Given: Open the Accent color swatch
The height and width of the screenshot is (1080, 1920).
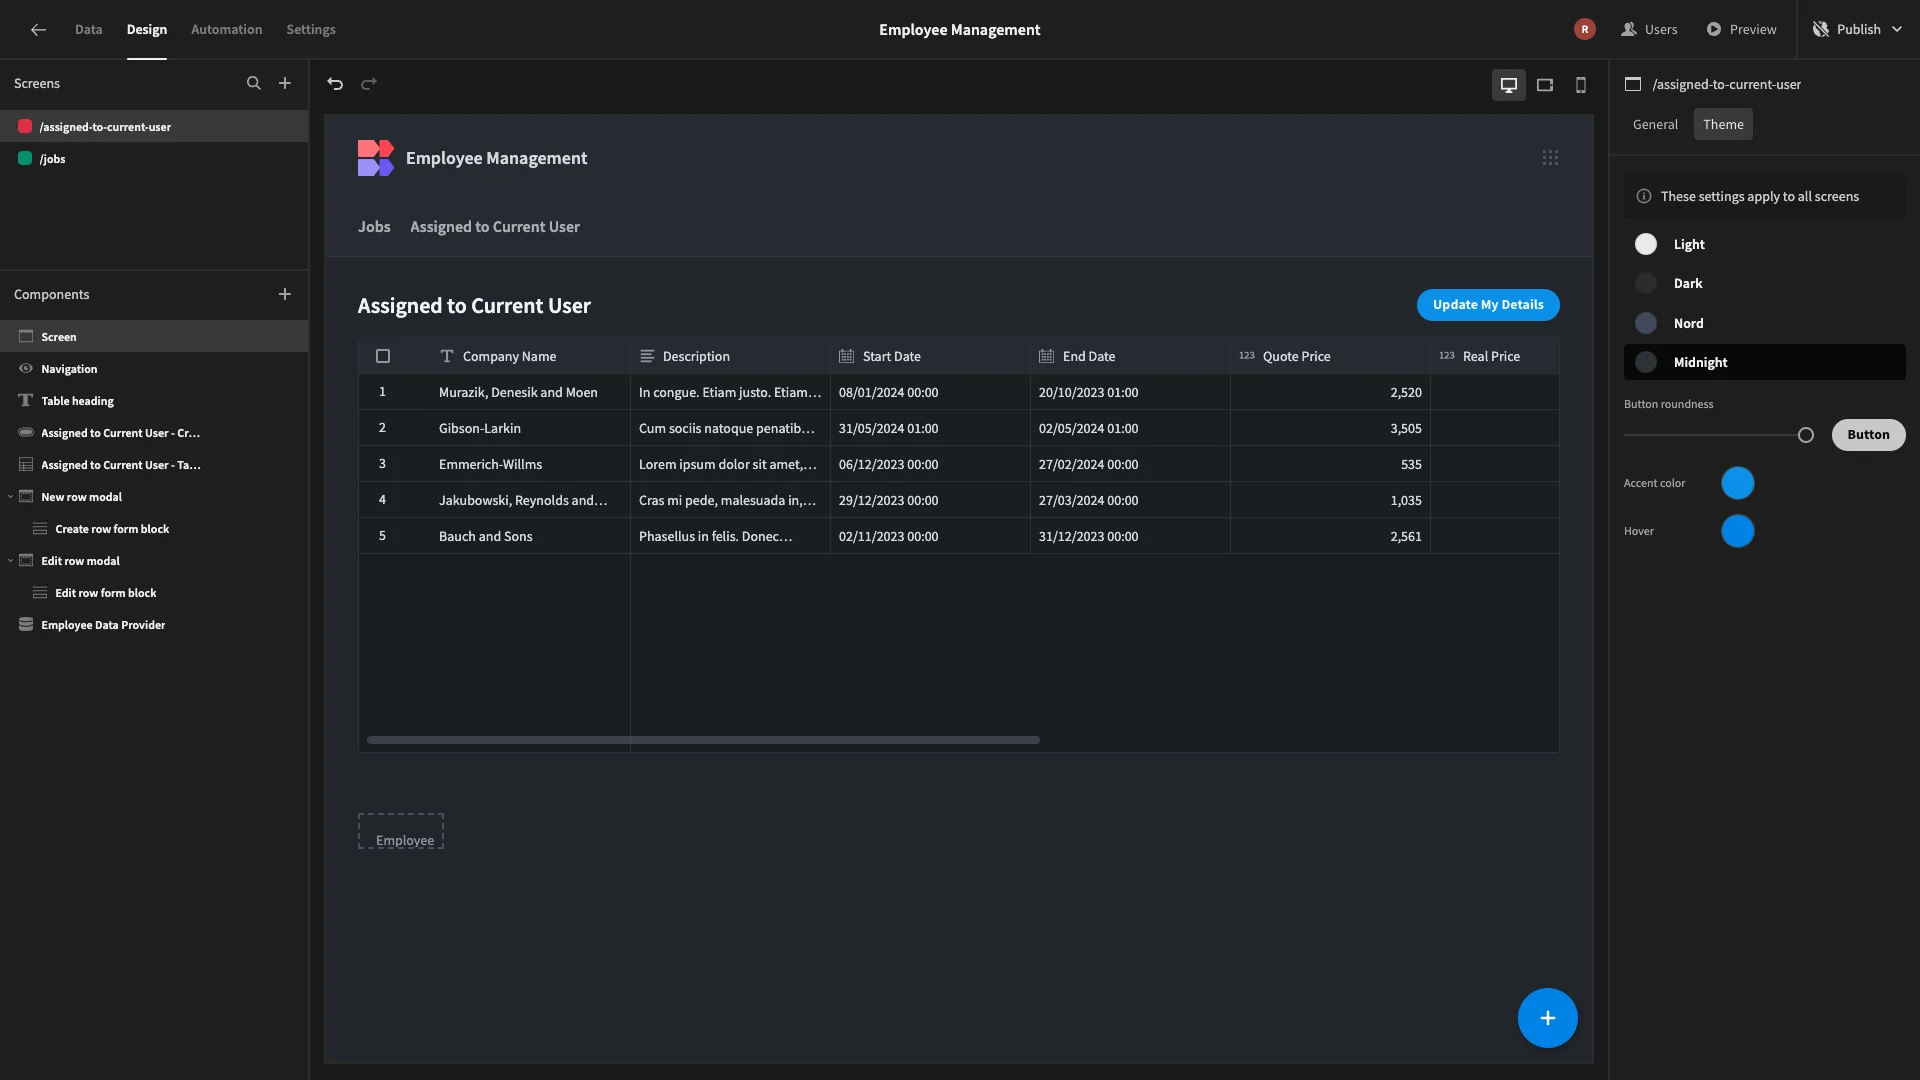Looking at the screenshot, I should (1738, 483).
